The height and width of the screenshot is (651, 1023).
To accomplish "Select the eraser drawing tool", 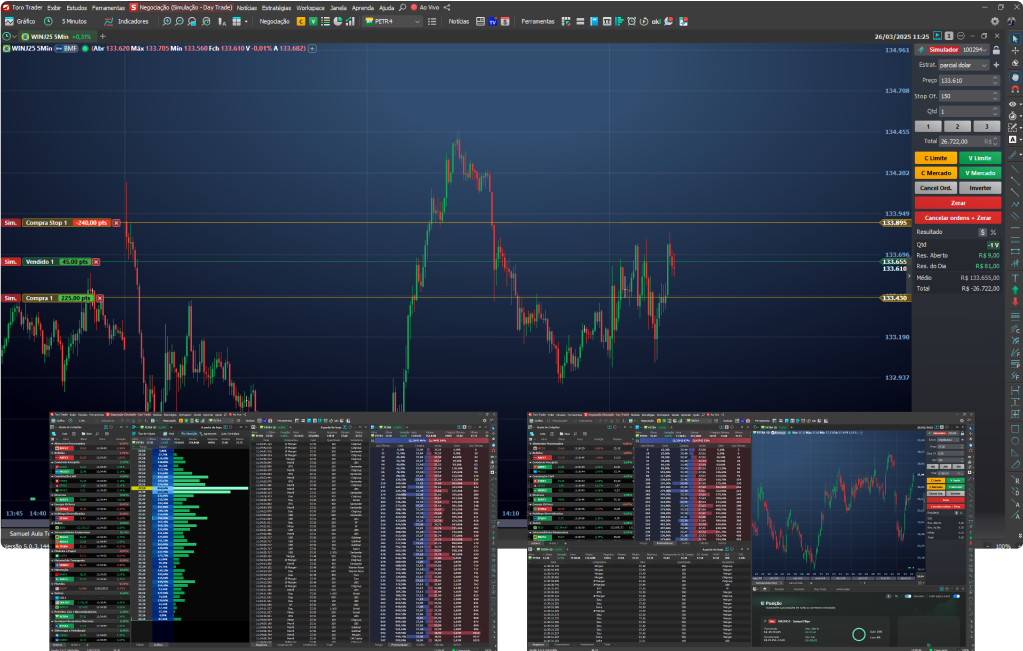I will click(1014, 63).
